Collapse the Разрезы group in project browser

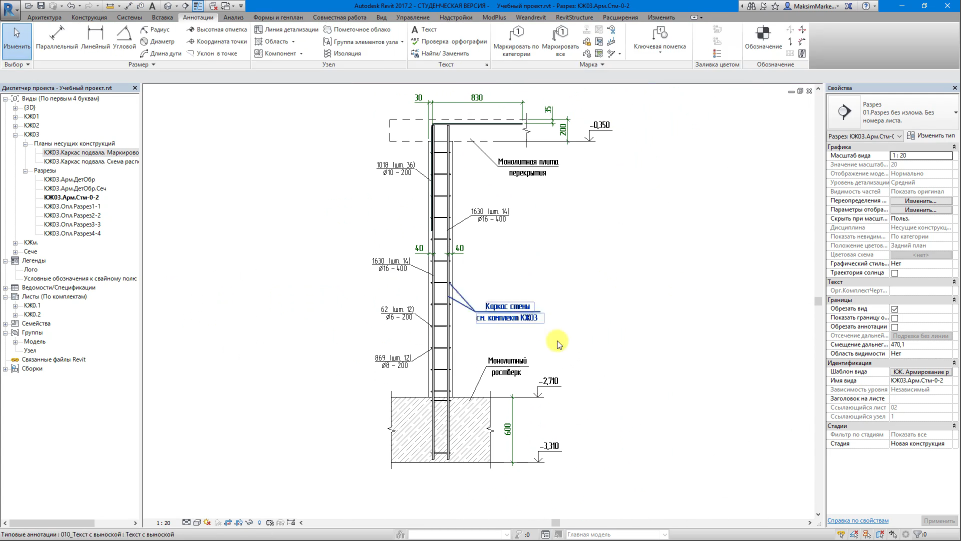tap(25, 170)
